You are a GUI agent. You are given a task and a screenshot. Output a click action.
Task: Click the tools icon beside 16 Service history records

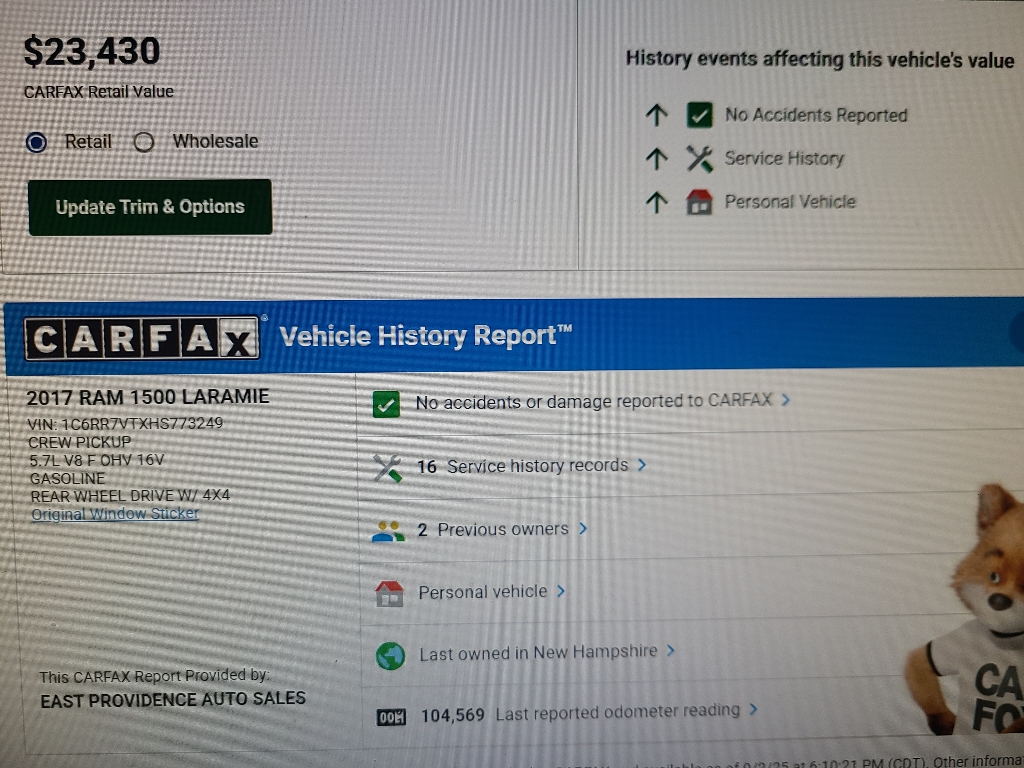coord(387,468)
